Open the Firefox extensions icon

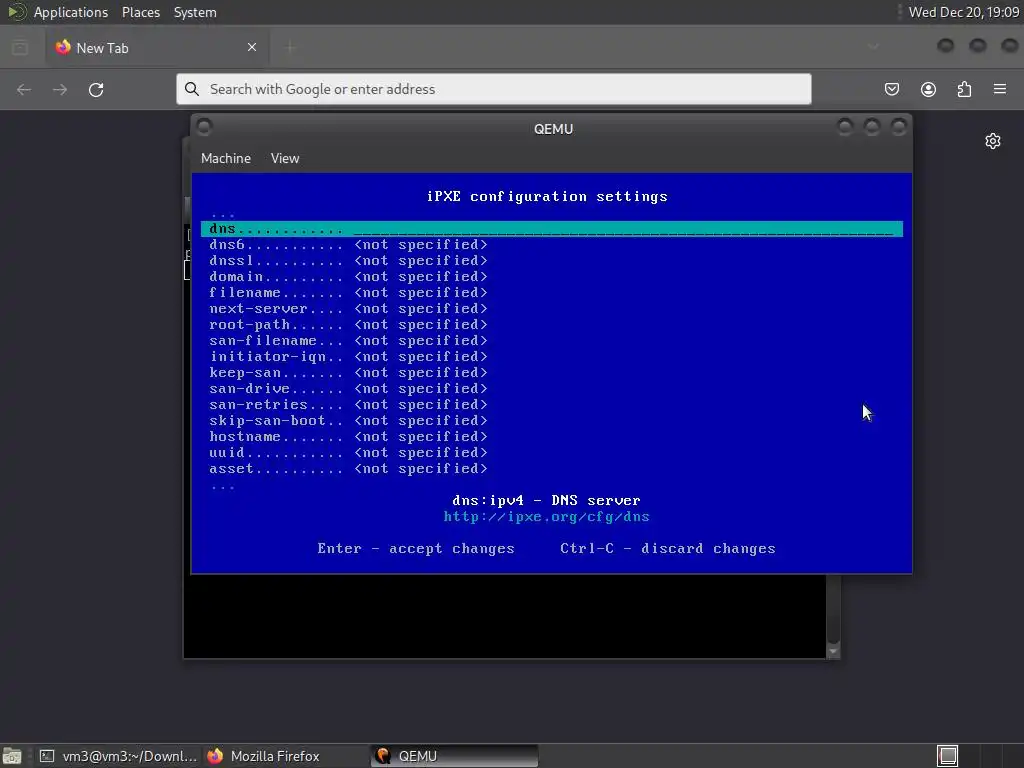(x=964, y=89)
